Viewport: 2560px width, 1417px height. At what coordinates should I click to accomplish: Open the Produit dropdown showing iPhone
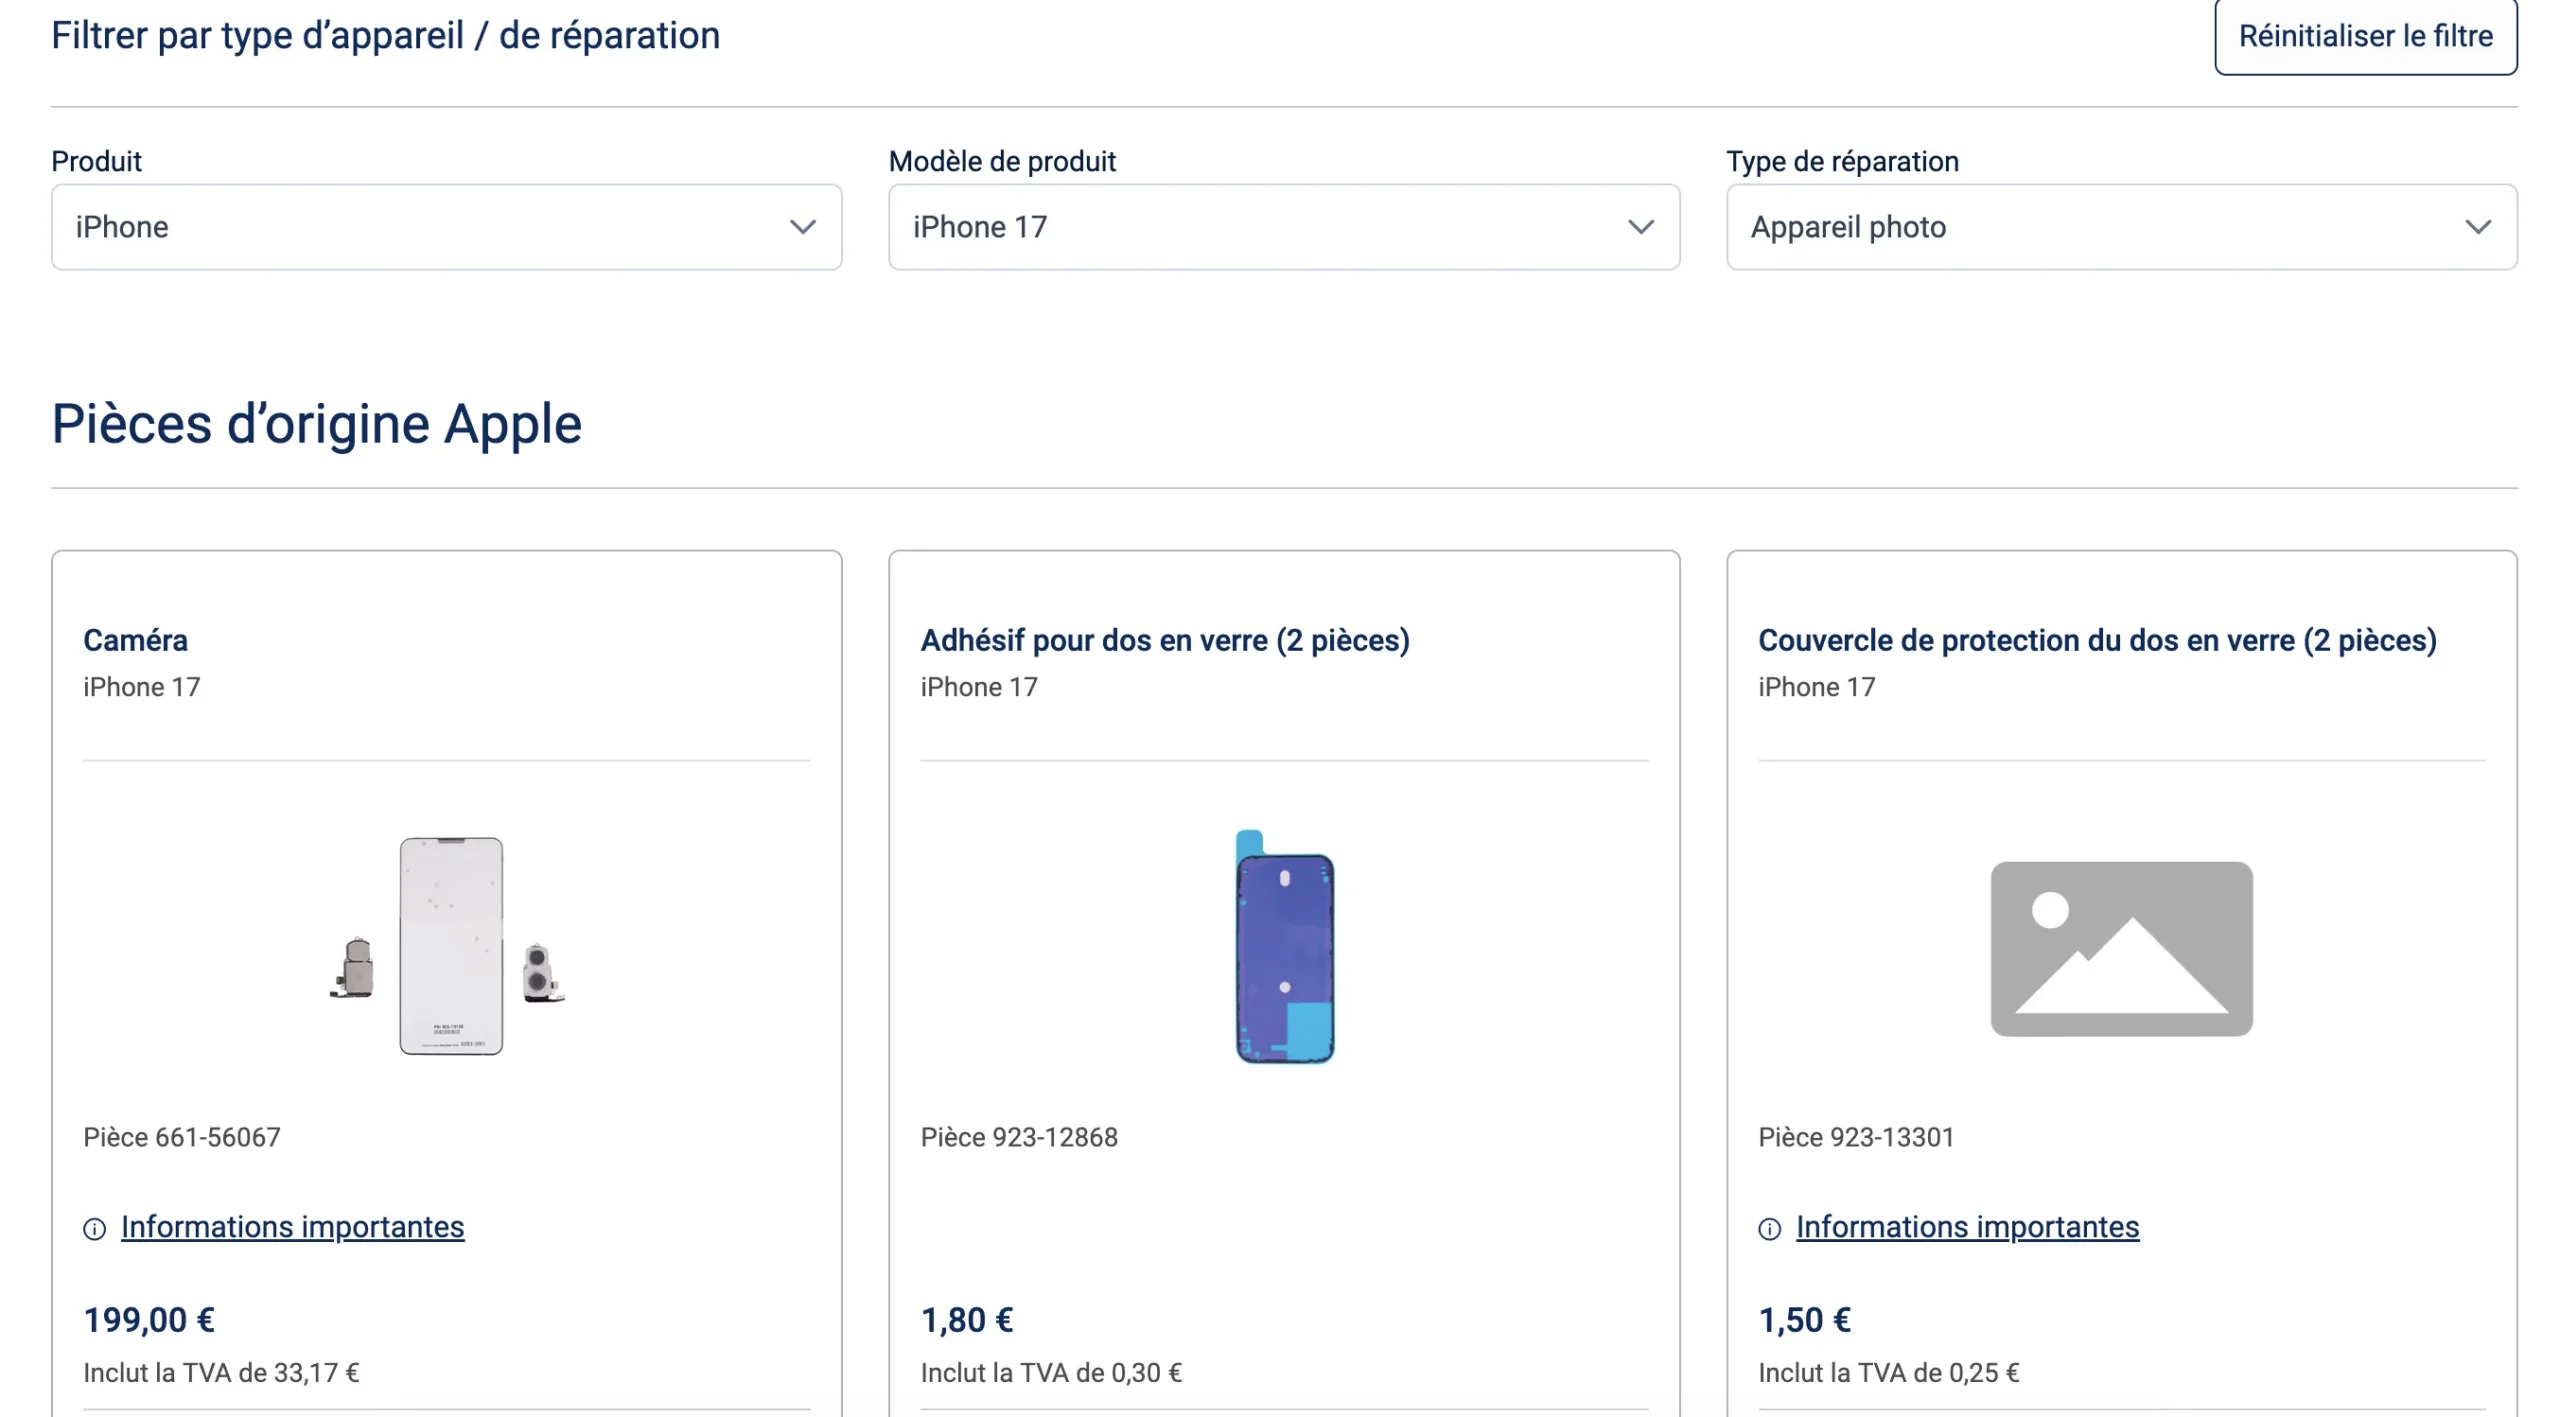[x=446, y=227]
